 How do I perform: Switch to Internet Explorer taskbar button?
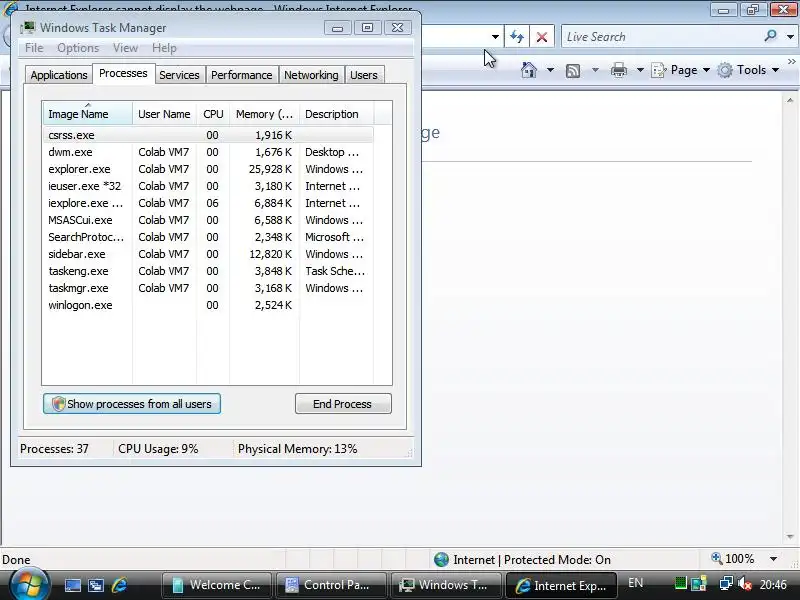561,585
